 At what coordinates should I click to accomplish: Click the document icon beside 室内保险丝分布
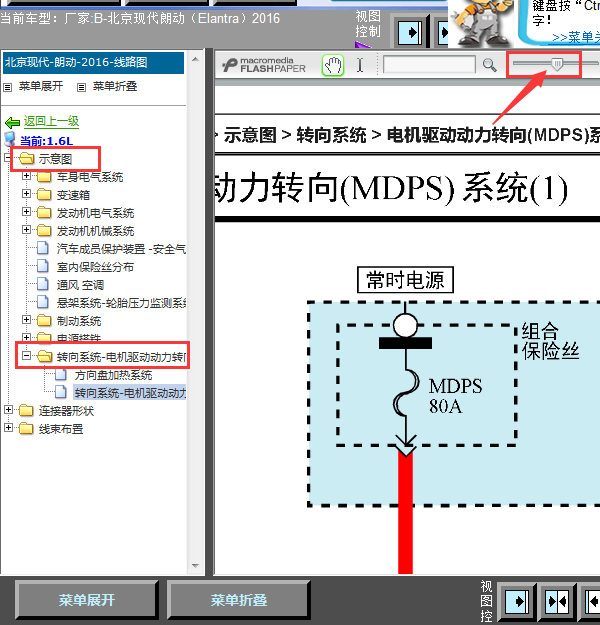click(x=43, y=266)
